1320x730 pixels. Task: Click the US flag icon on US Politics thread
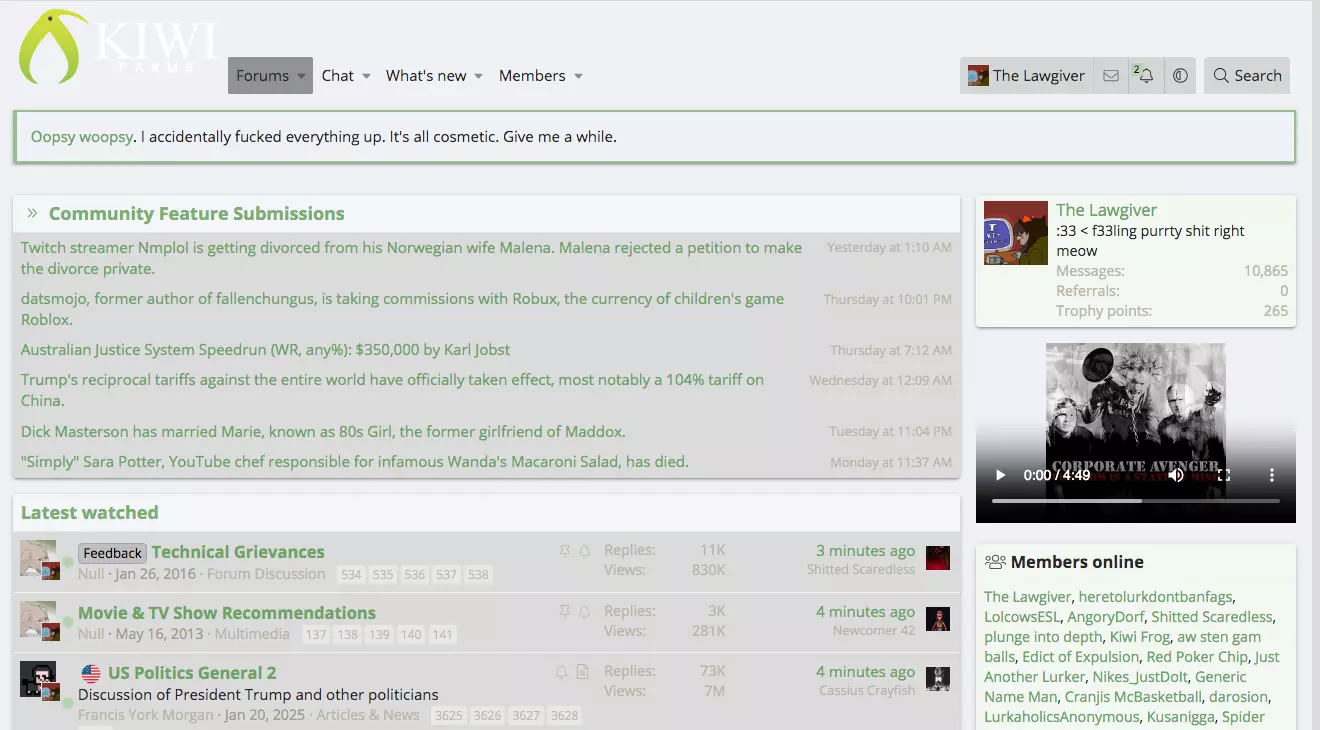pos(91,673)
